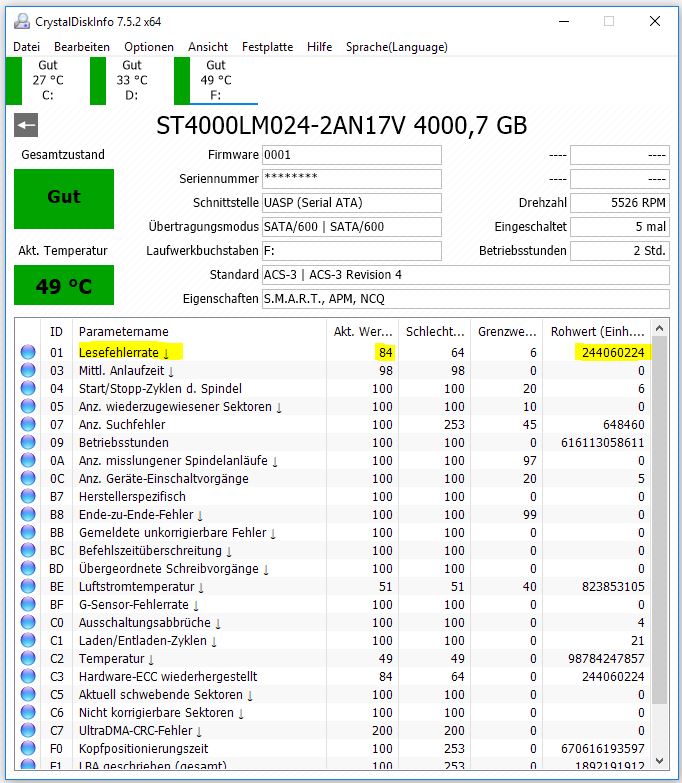Image resolution: width=682 pixels, height=783 pixels.
Task: Click the Schnittstelle field UASP (Serial ATA)
Action: coord(352,203)
